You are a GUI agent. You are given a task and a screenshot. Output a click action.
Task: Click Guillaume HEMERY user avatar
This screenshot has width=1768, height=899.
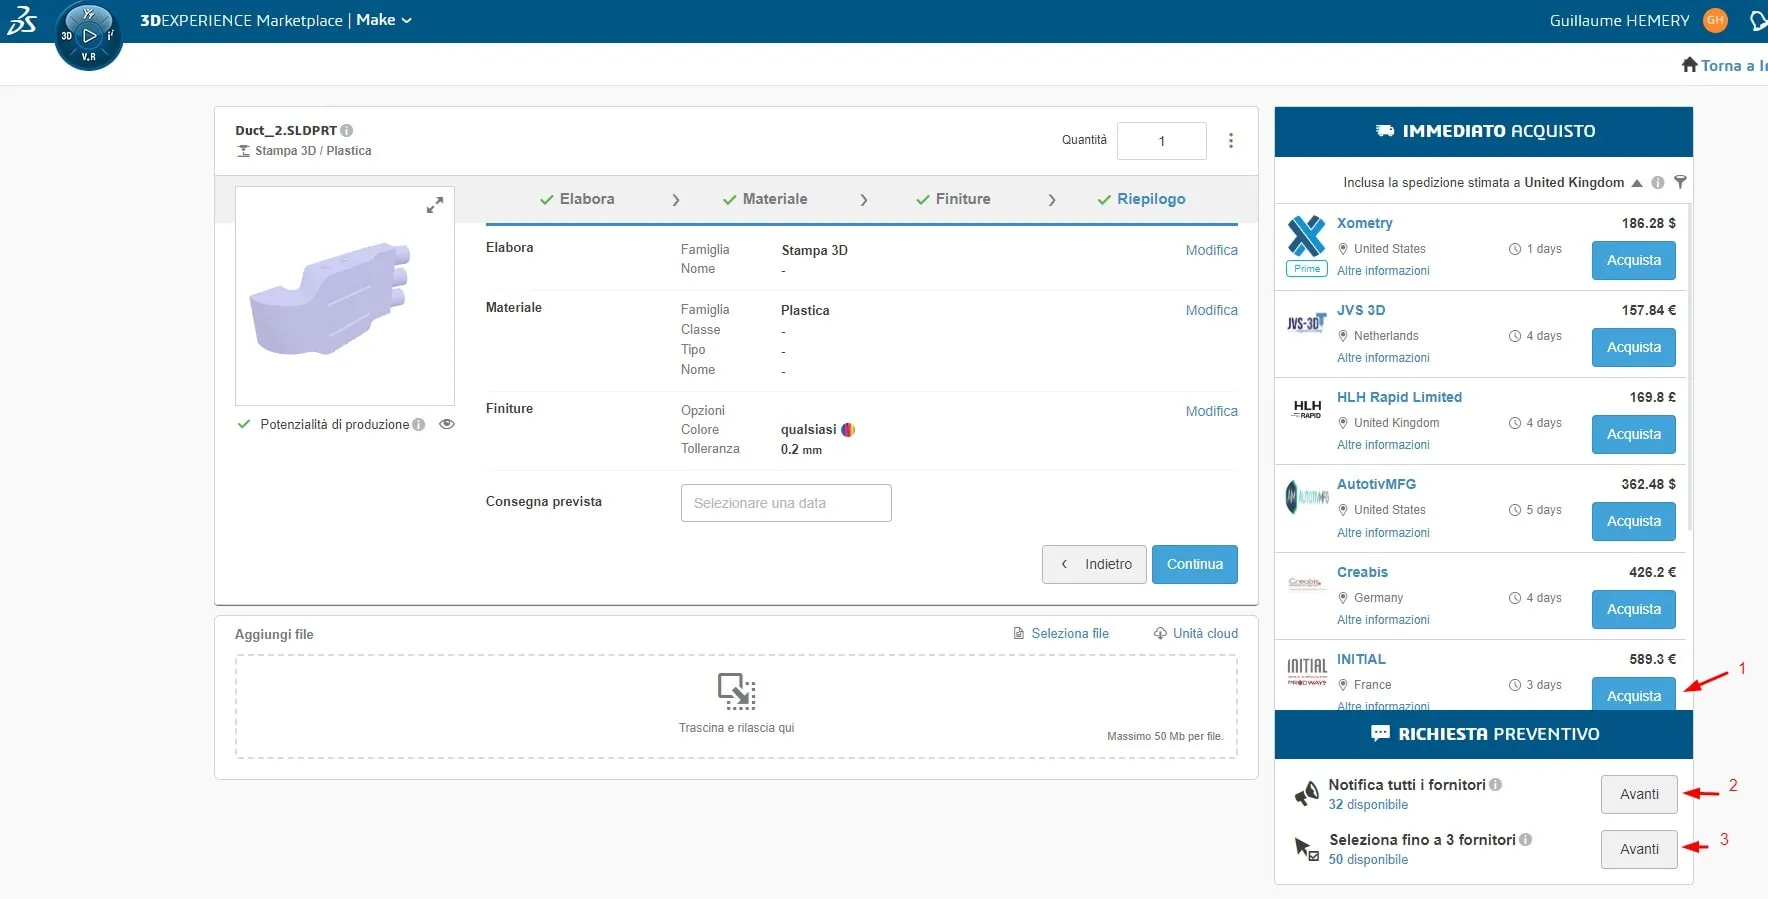1716,20
